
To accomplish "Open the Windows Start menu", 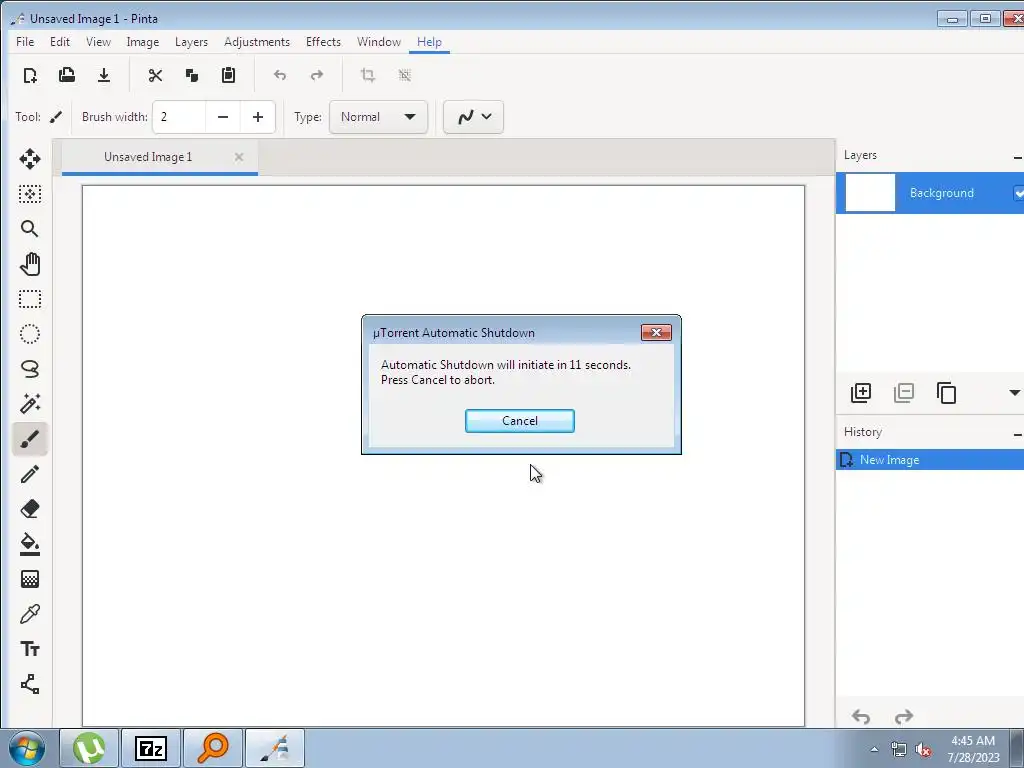I will click(26, 748).
